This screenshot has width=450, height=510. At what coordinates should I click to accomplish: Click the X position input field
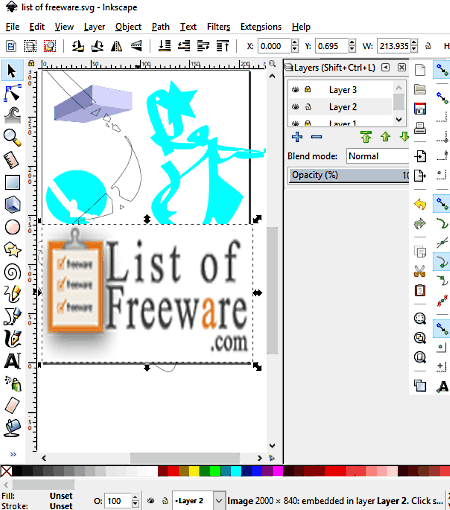(x=274, y=46)
